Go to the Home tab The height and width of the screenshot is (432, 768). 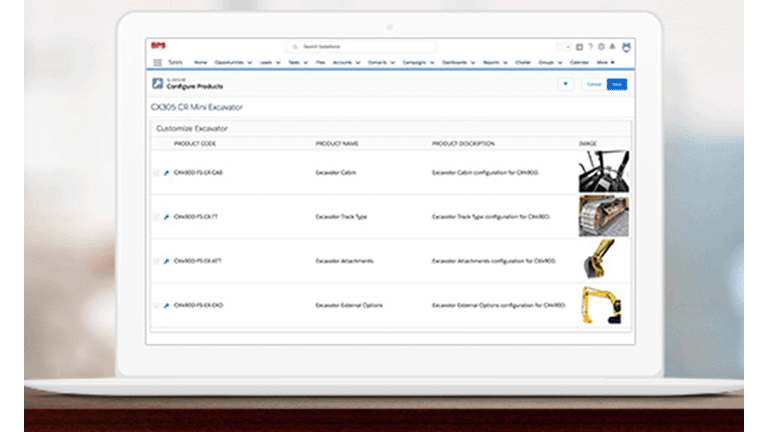pos(200,62)
